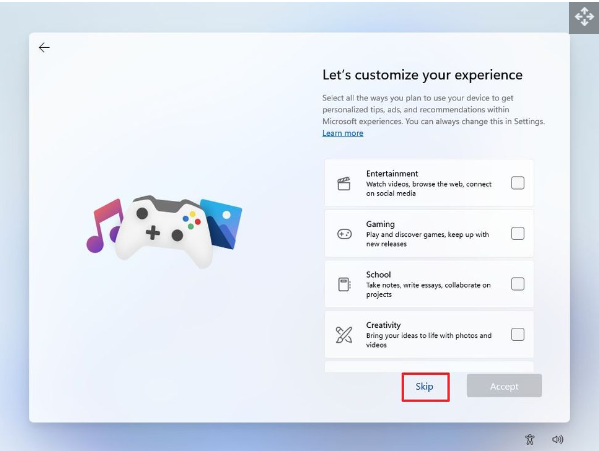Click the game controller illustration

pos(164,230)
